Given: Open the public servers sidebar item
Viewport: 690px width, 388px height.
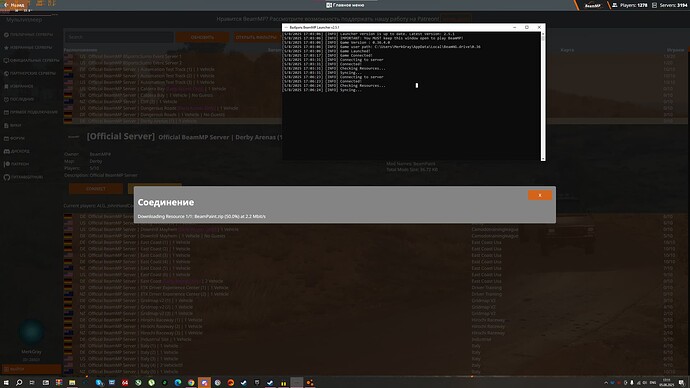Looking at the screenshot, I should [x=29, y=34].
